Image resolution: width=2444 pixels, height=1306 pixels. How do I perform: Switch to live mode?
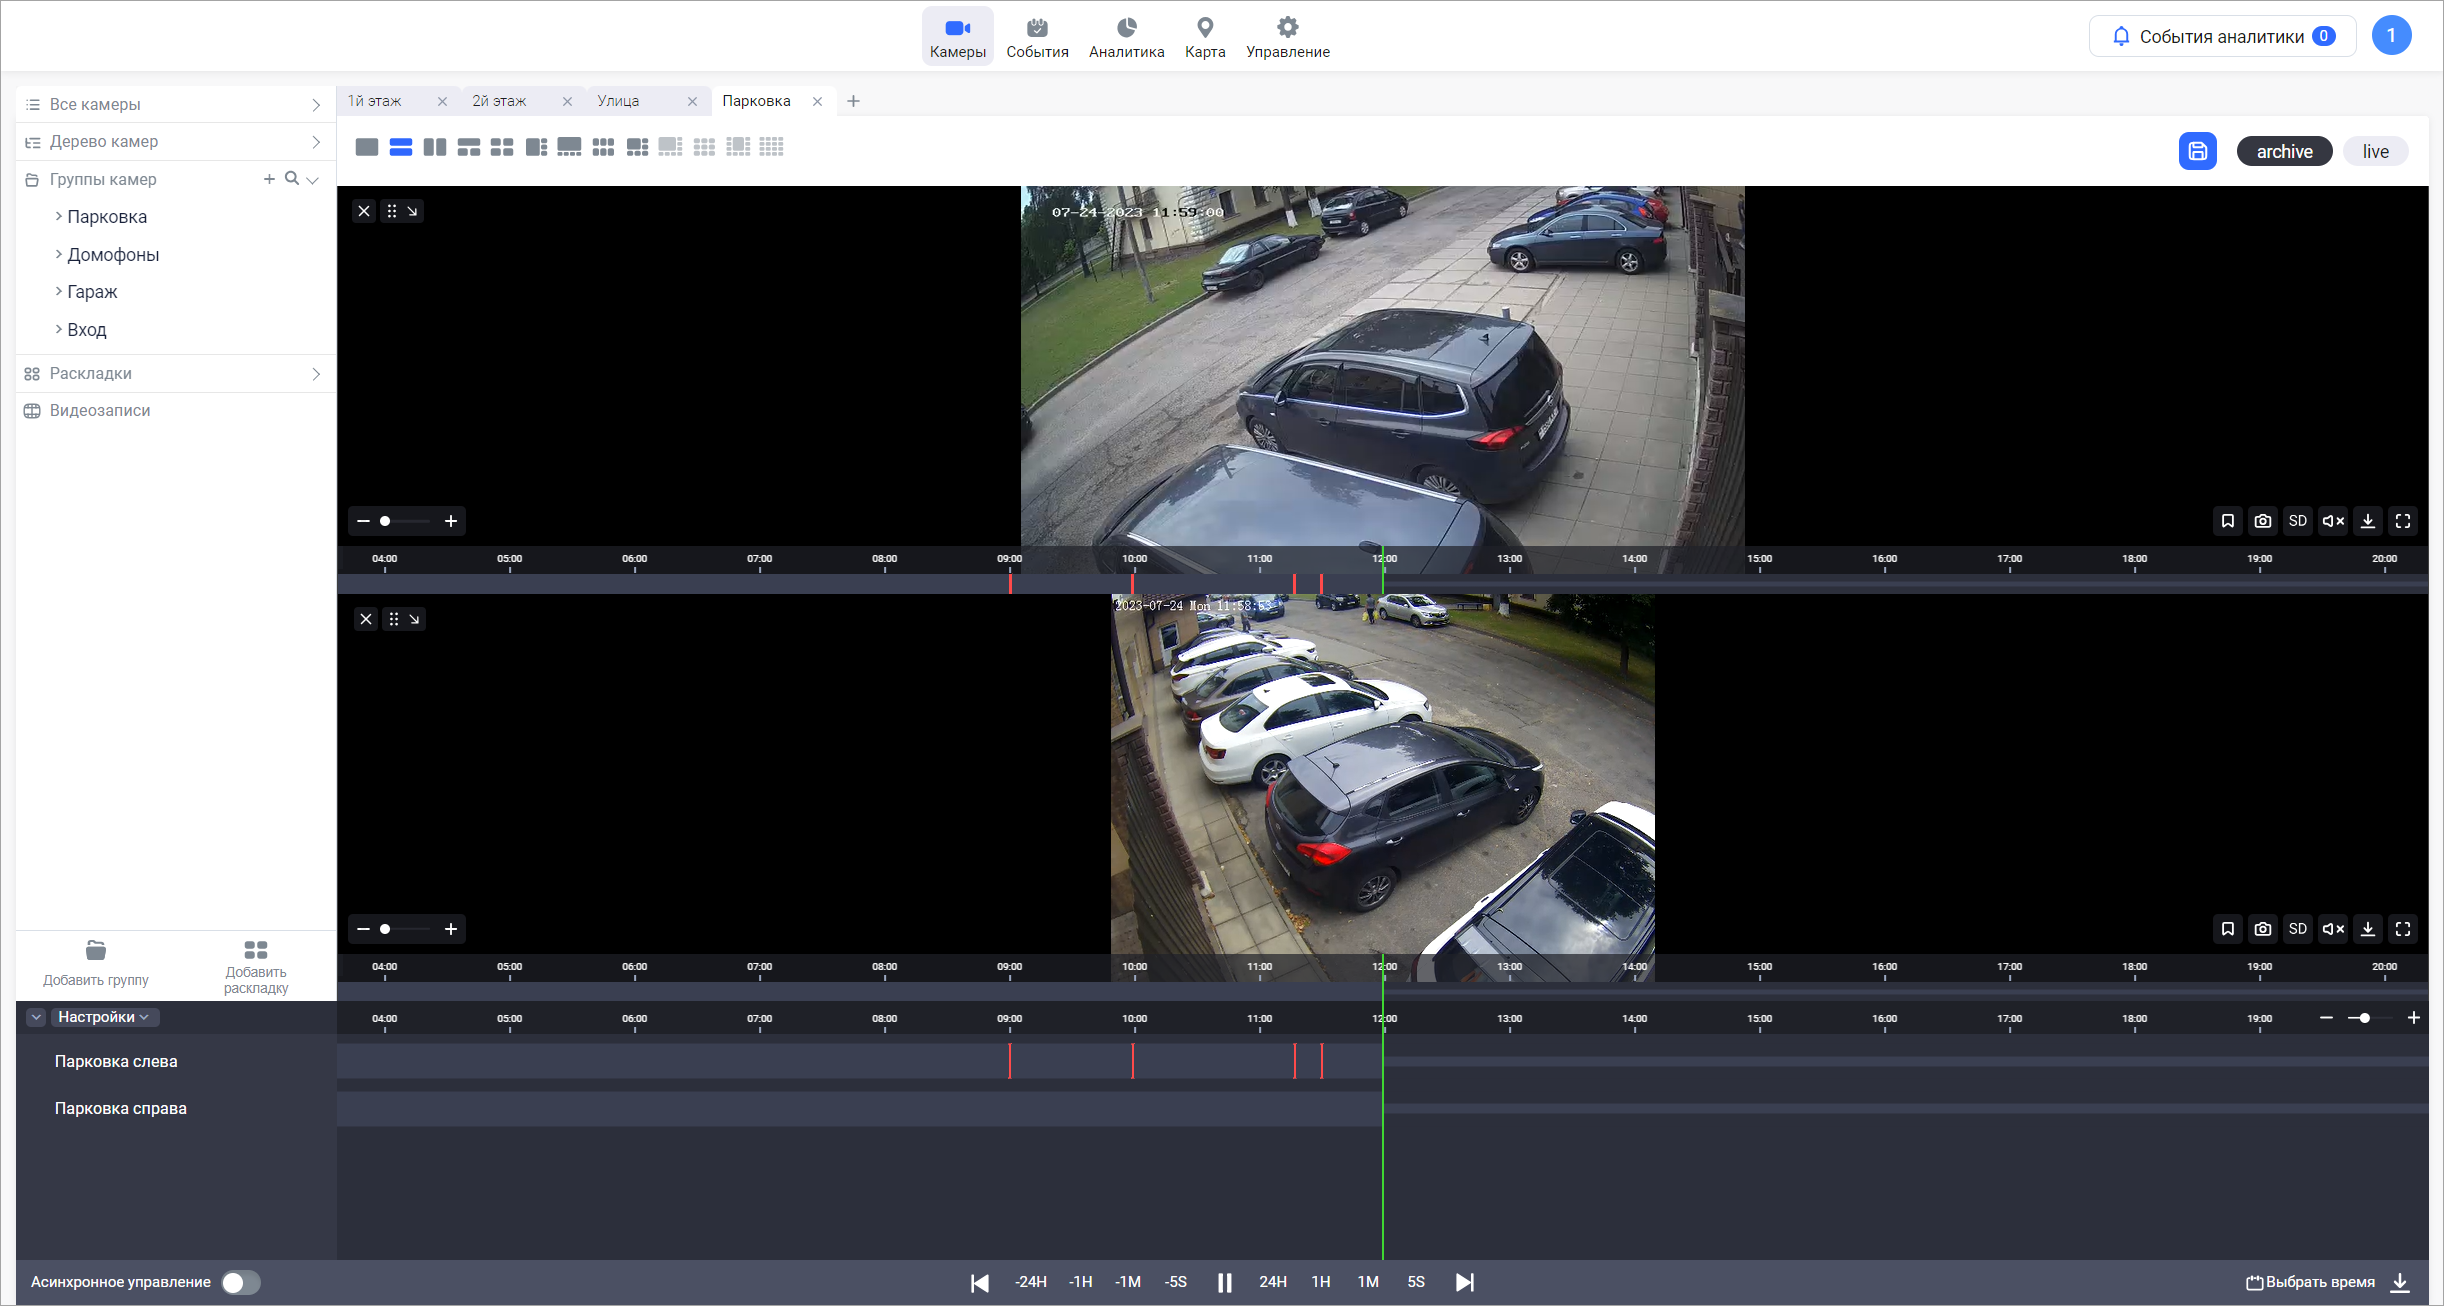[2375, 151]
